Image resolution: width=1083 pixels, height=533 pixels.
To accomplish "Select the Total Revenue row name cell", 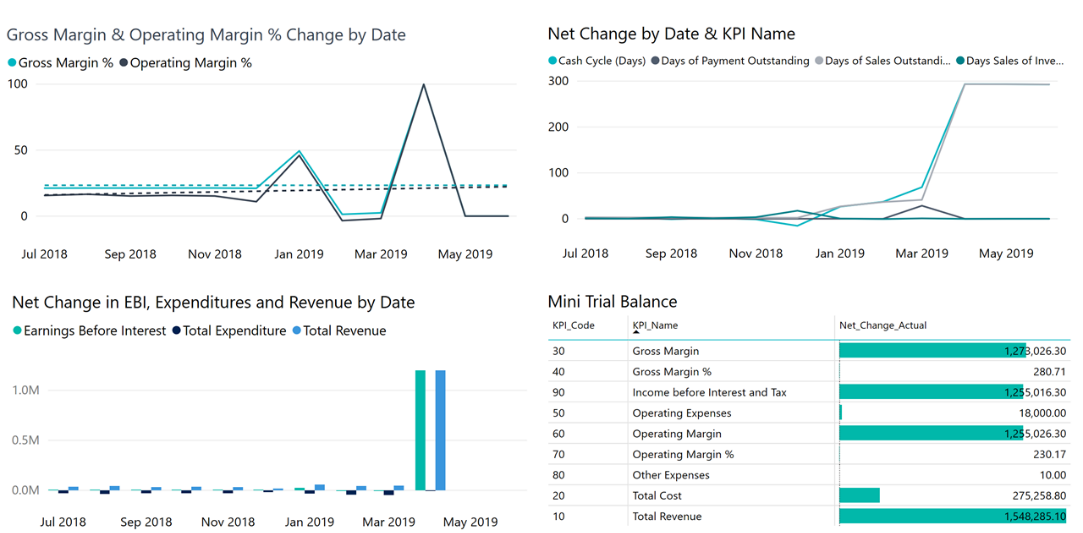I will tap(731, 516).
